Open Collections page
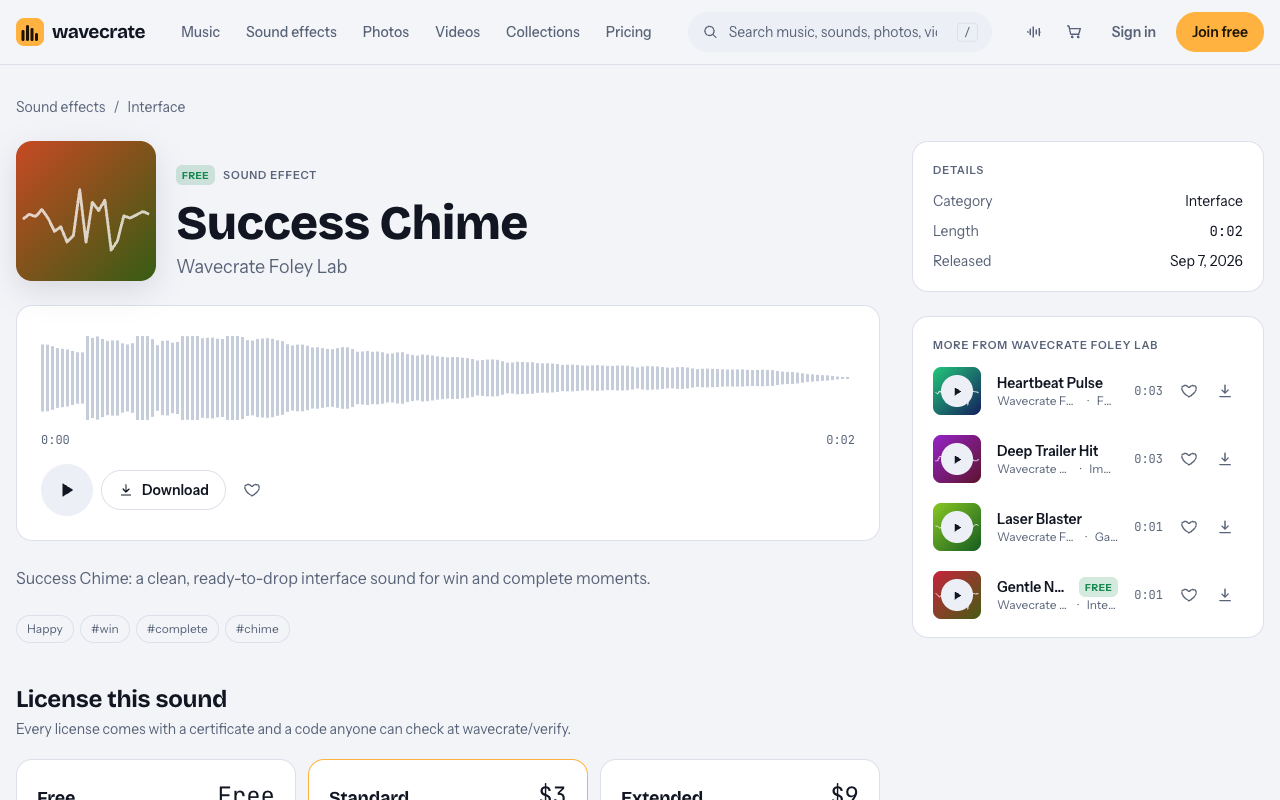The width and height of the screenshot is (1280, 800). coord(543,32)
